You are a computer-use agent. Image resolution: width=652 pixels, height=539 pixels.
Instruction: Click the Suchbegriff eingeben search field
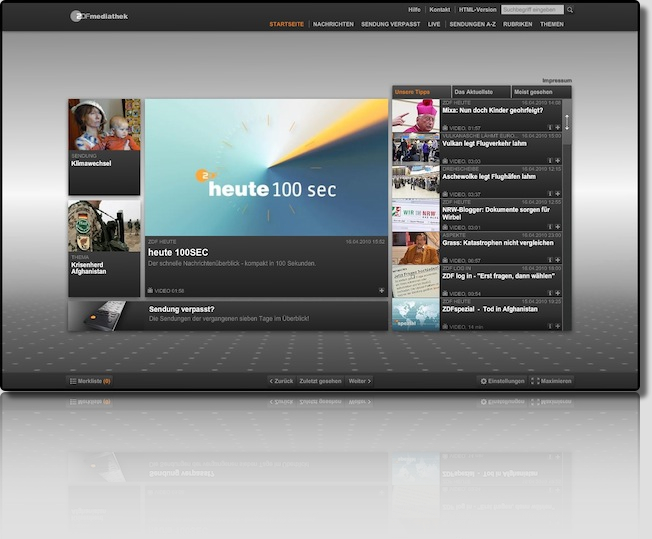(x=532, y=10)
